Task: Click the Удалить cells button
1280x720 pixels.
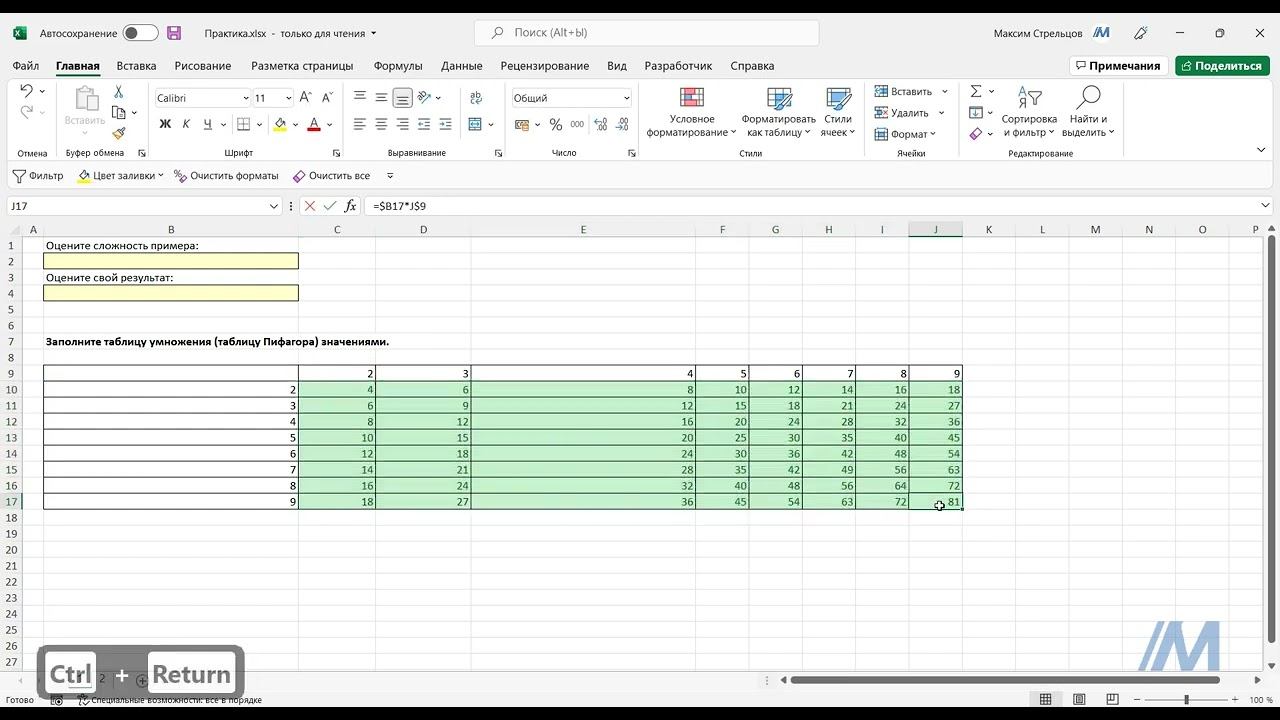Action: [x=903, y=113]
